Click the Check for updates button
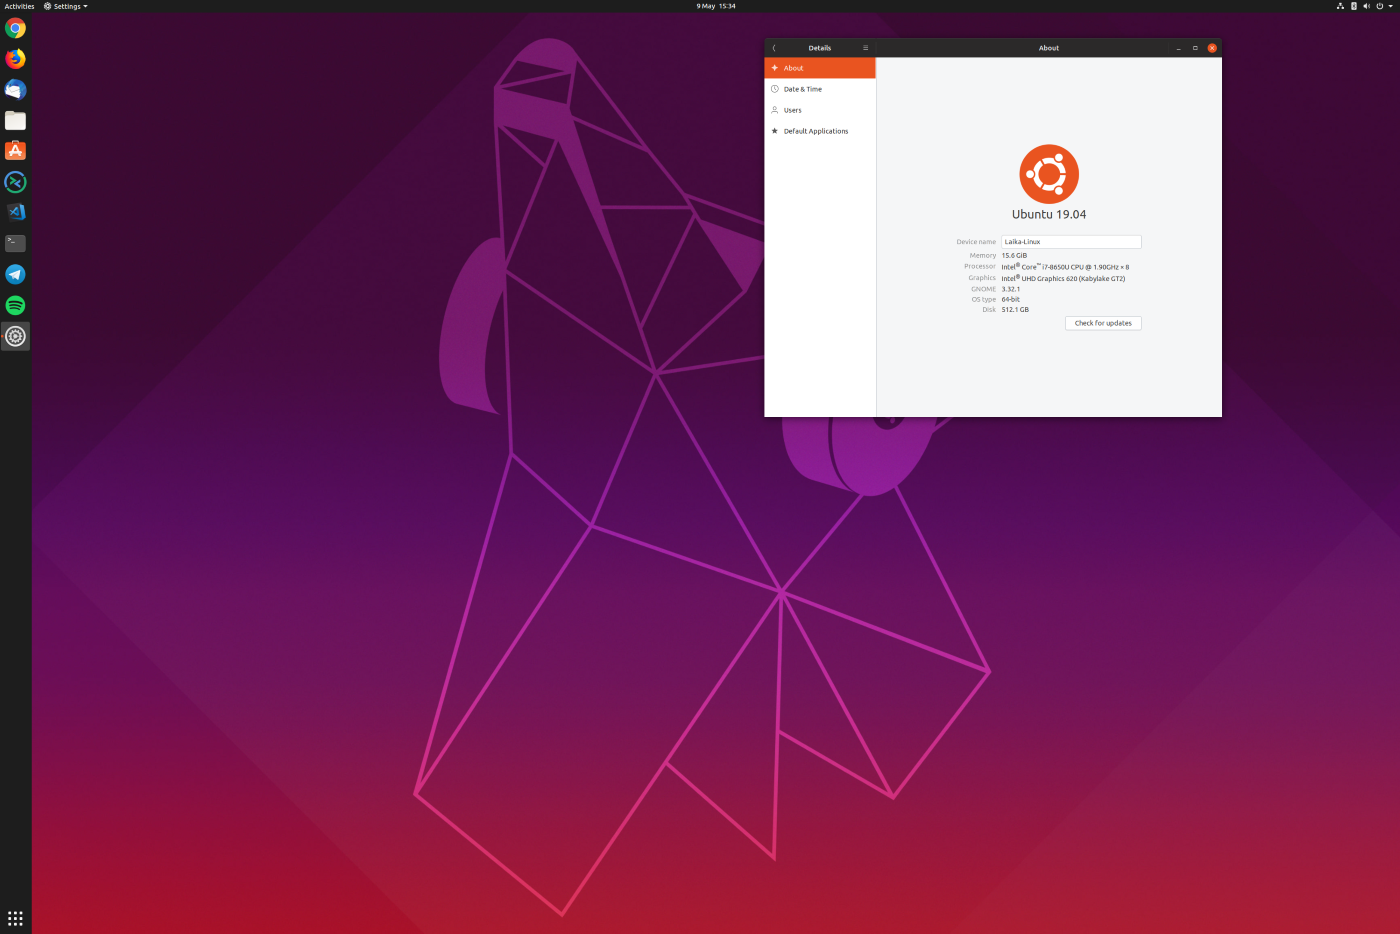Image resolution: width=1400 pixels, height=934 pixels. tap(1103, 323)
